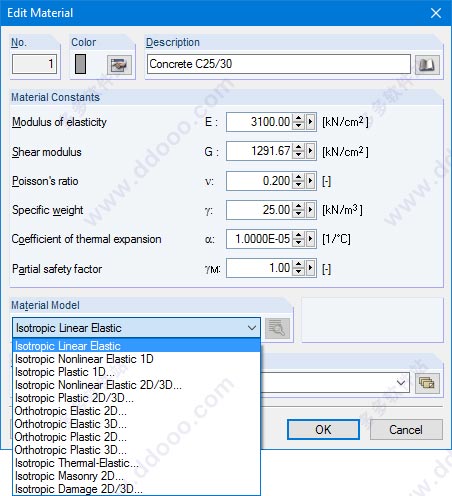Screen dimensions: 452x496
Task: Decrease Partial safety factor with spinner down
Action: click(x=299, y=272)
